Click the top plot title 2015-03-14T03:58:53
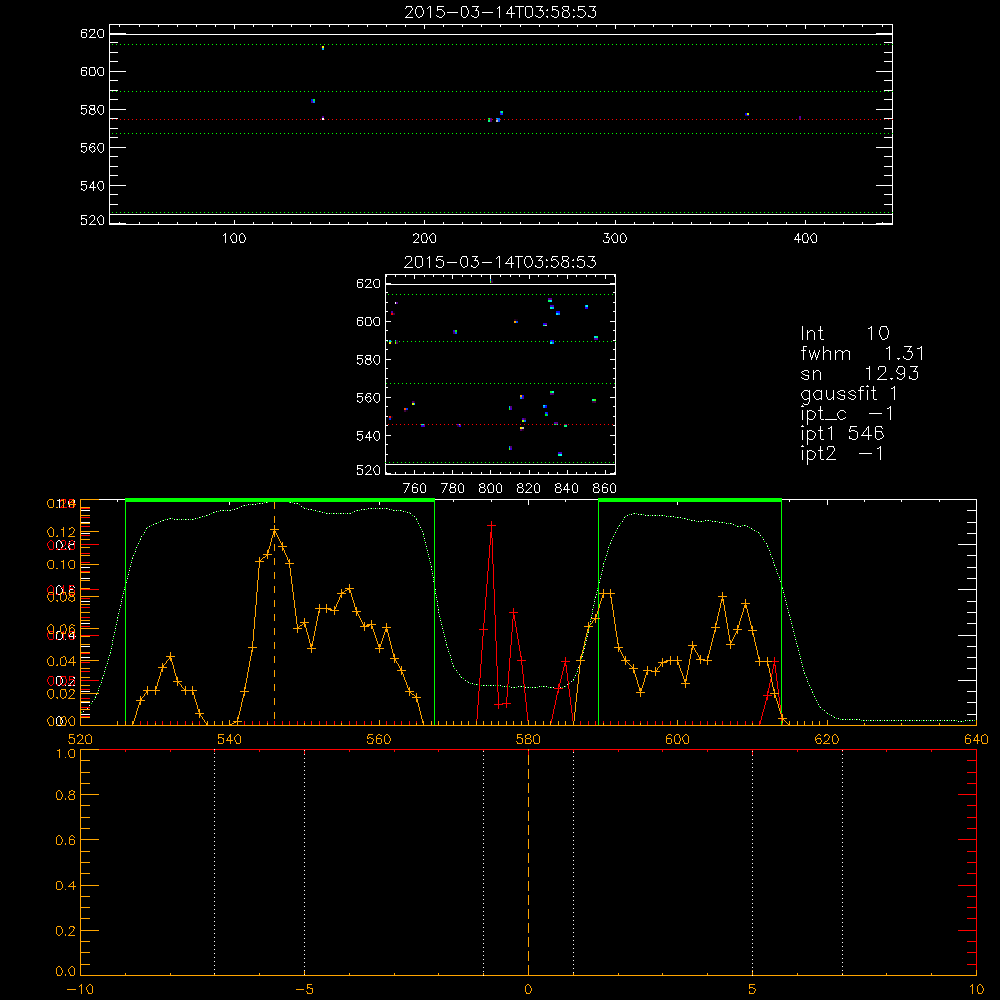 [501, 12]
